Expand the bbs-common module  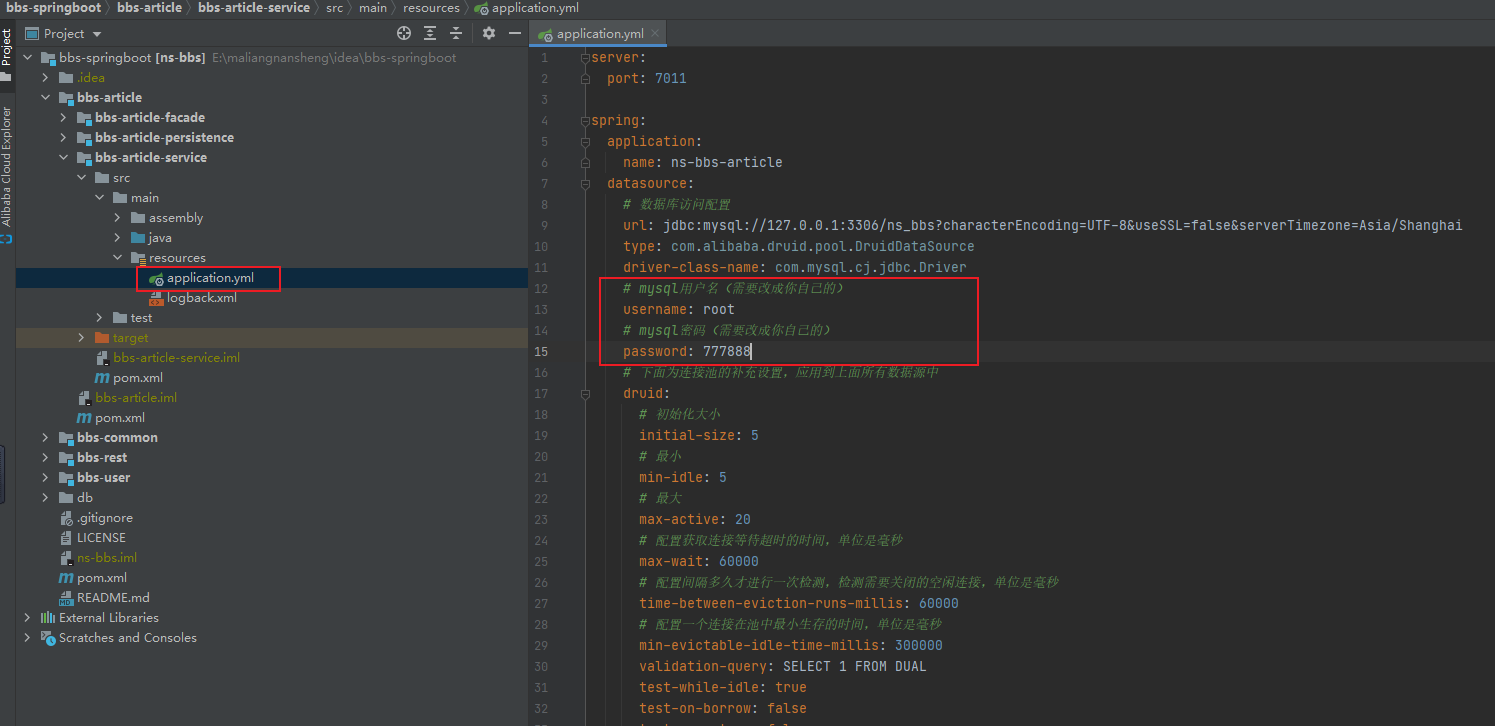[45, 438]
